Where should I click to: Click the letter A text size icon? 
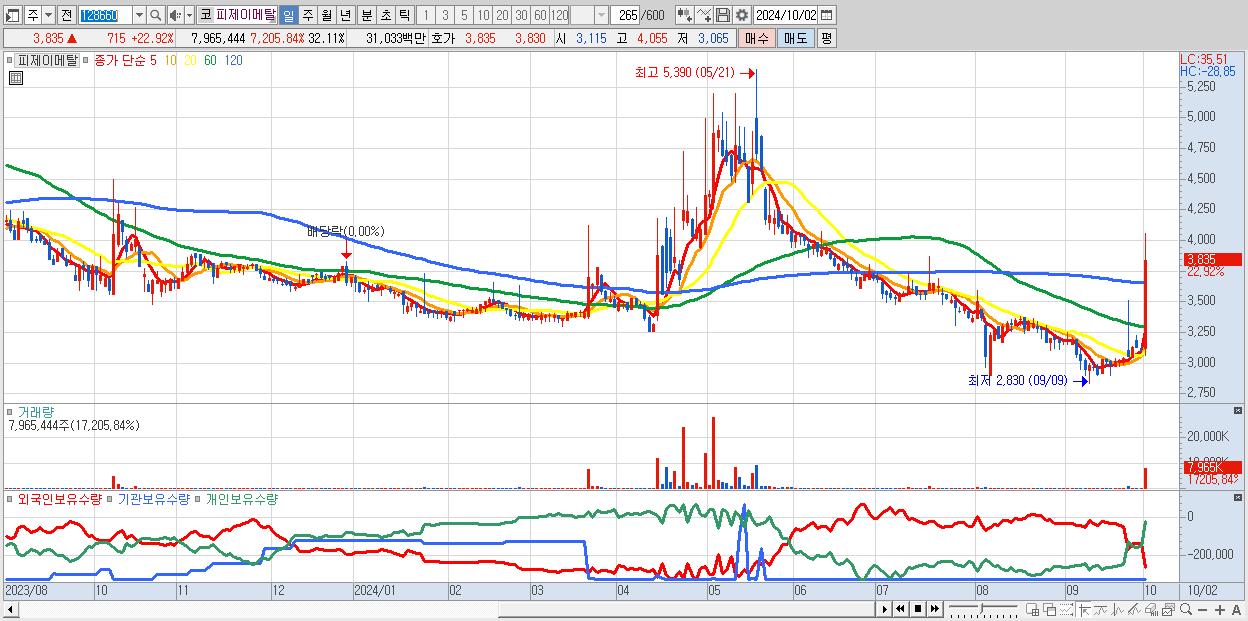[1236, 609]
